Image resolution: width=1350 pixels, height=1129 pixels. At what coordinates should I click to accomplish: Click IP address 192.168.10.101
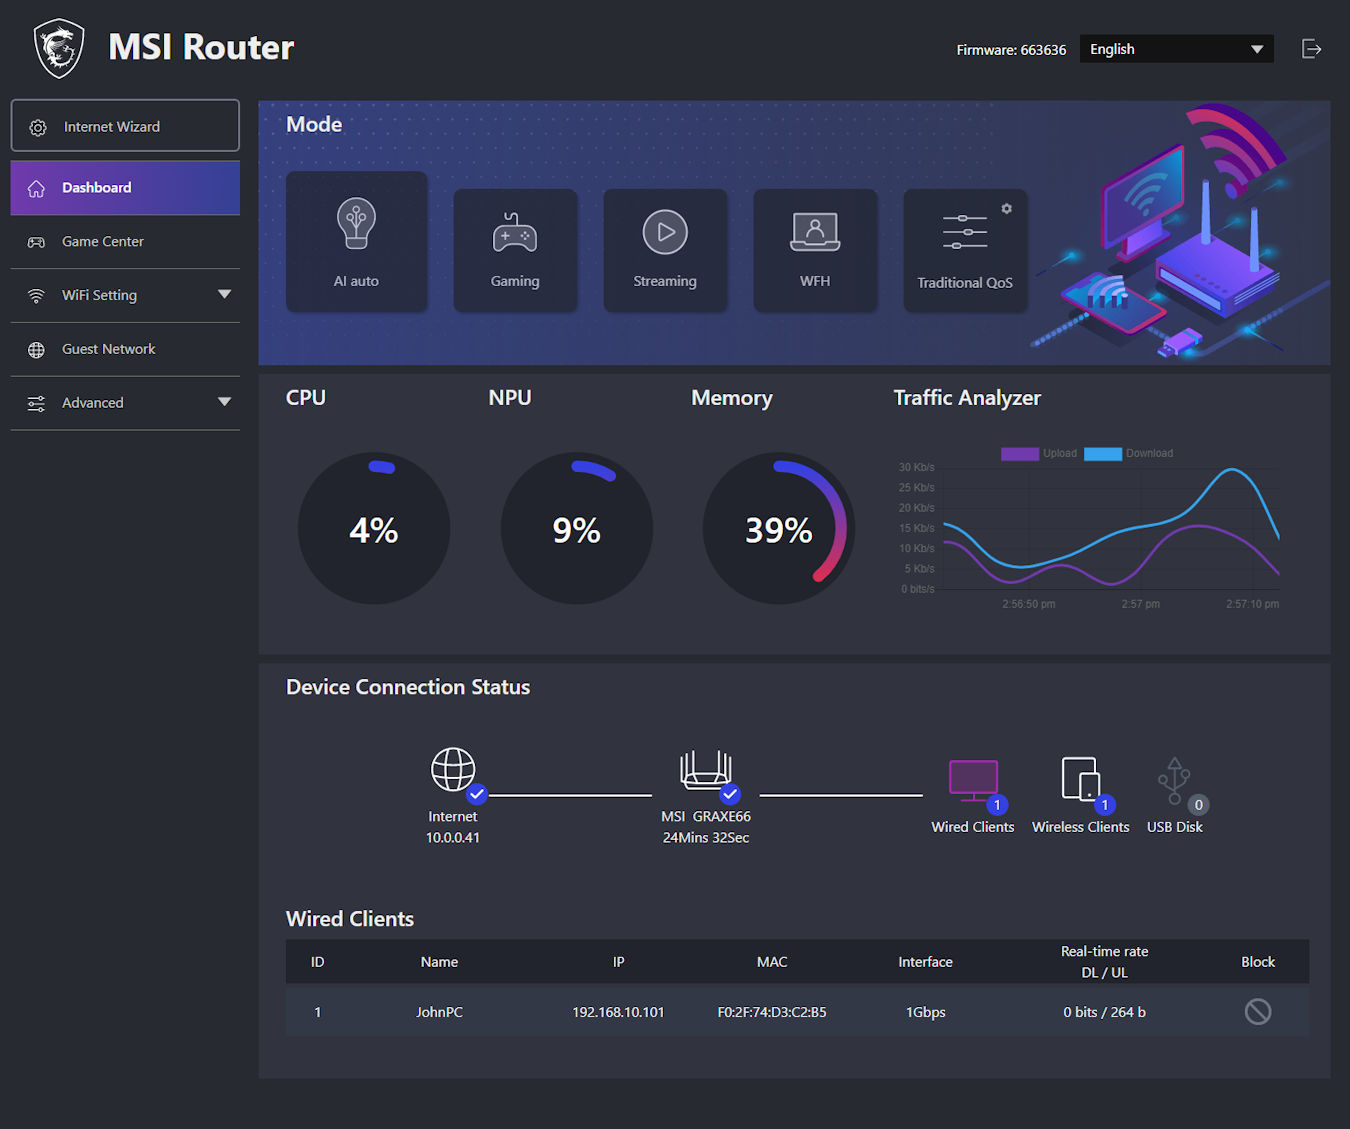pos(618,1012)
